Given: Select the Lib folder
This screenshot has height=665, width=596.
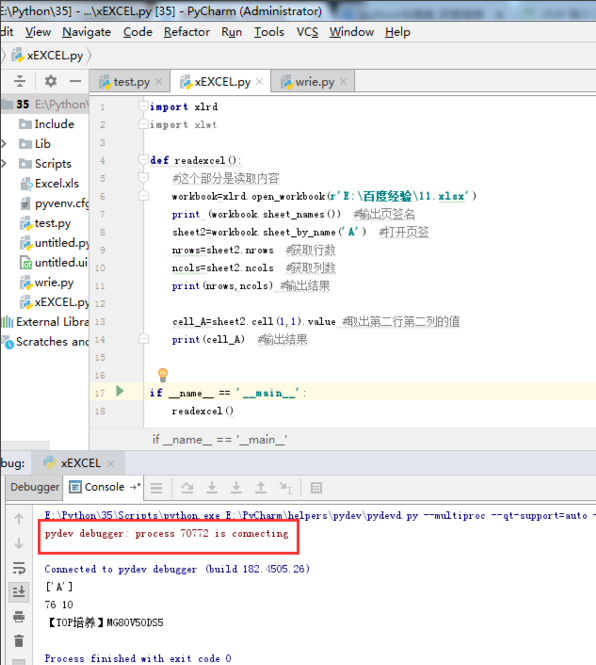Looking at the screenshot, I should 35,144.
